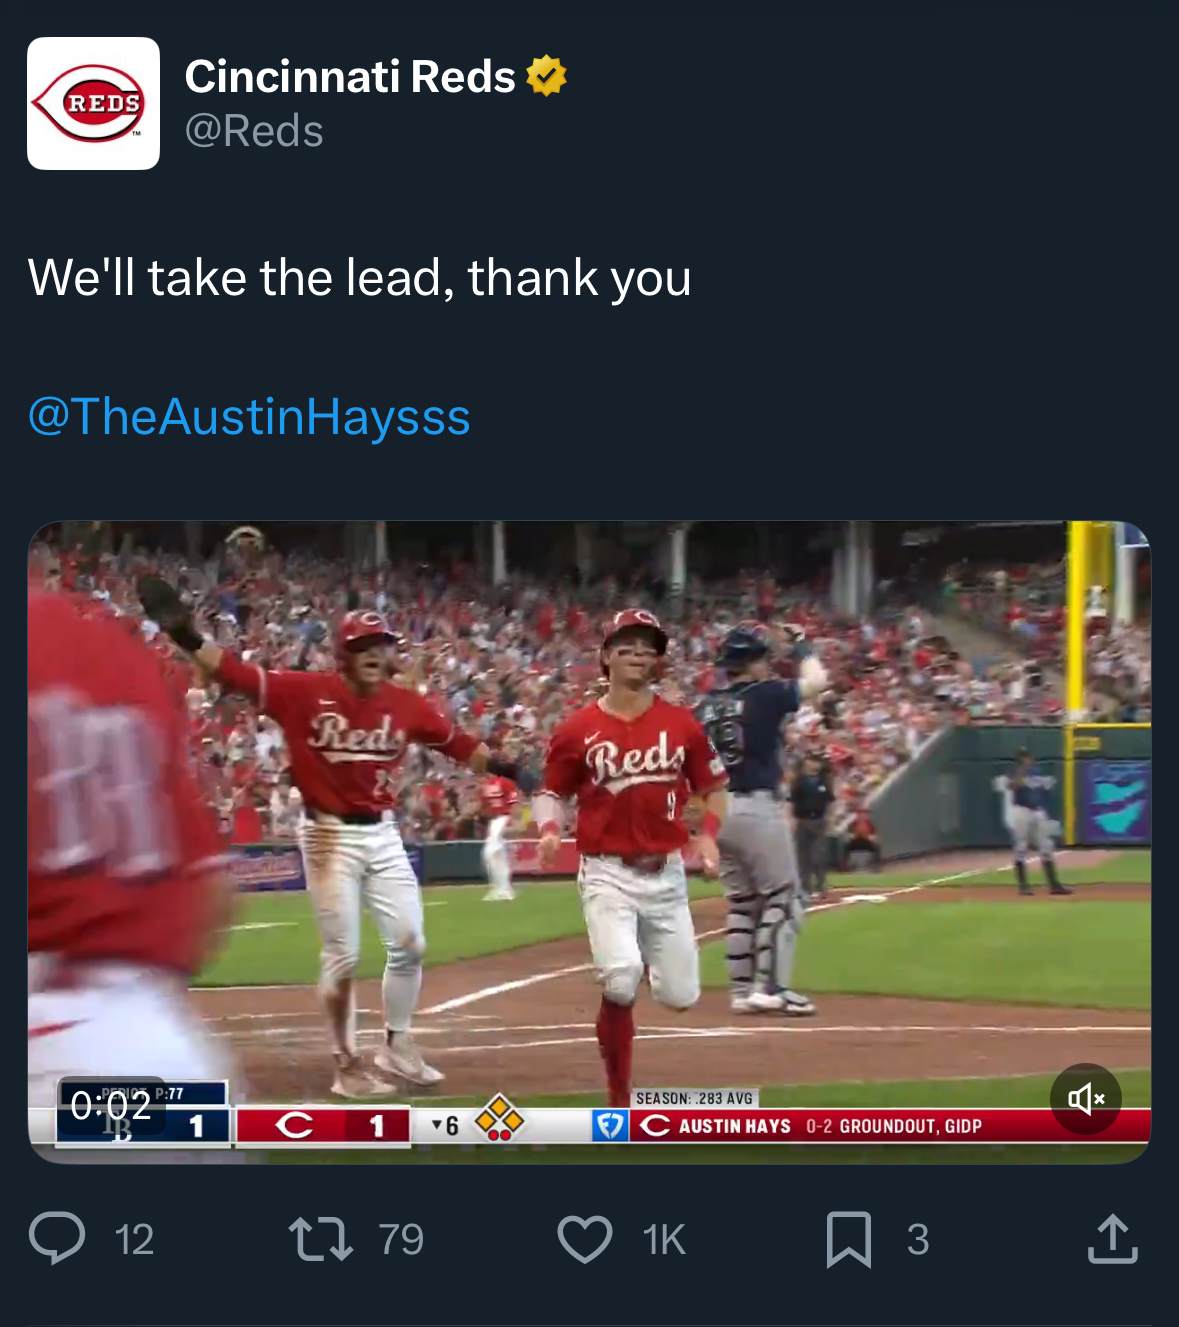Open the @Reds handle

tap(254, 131)
